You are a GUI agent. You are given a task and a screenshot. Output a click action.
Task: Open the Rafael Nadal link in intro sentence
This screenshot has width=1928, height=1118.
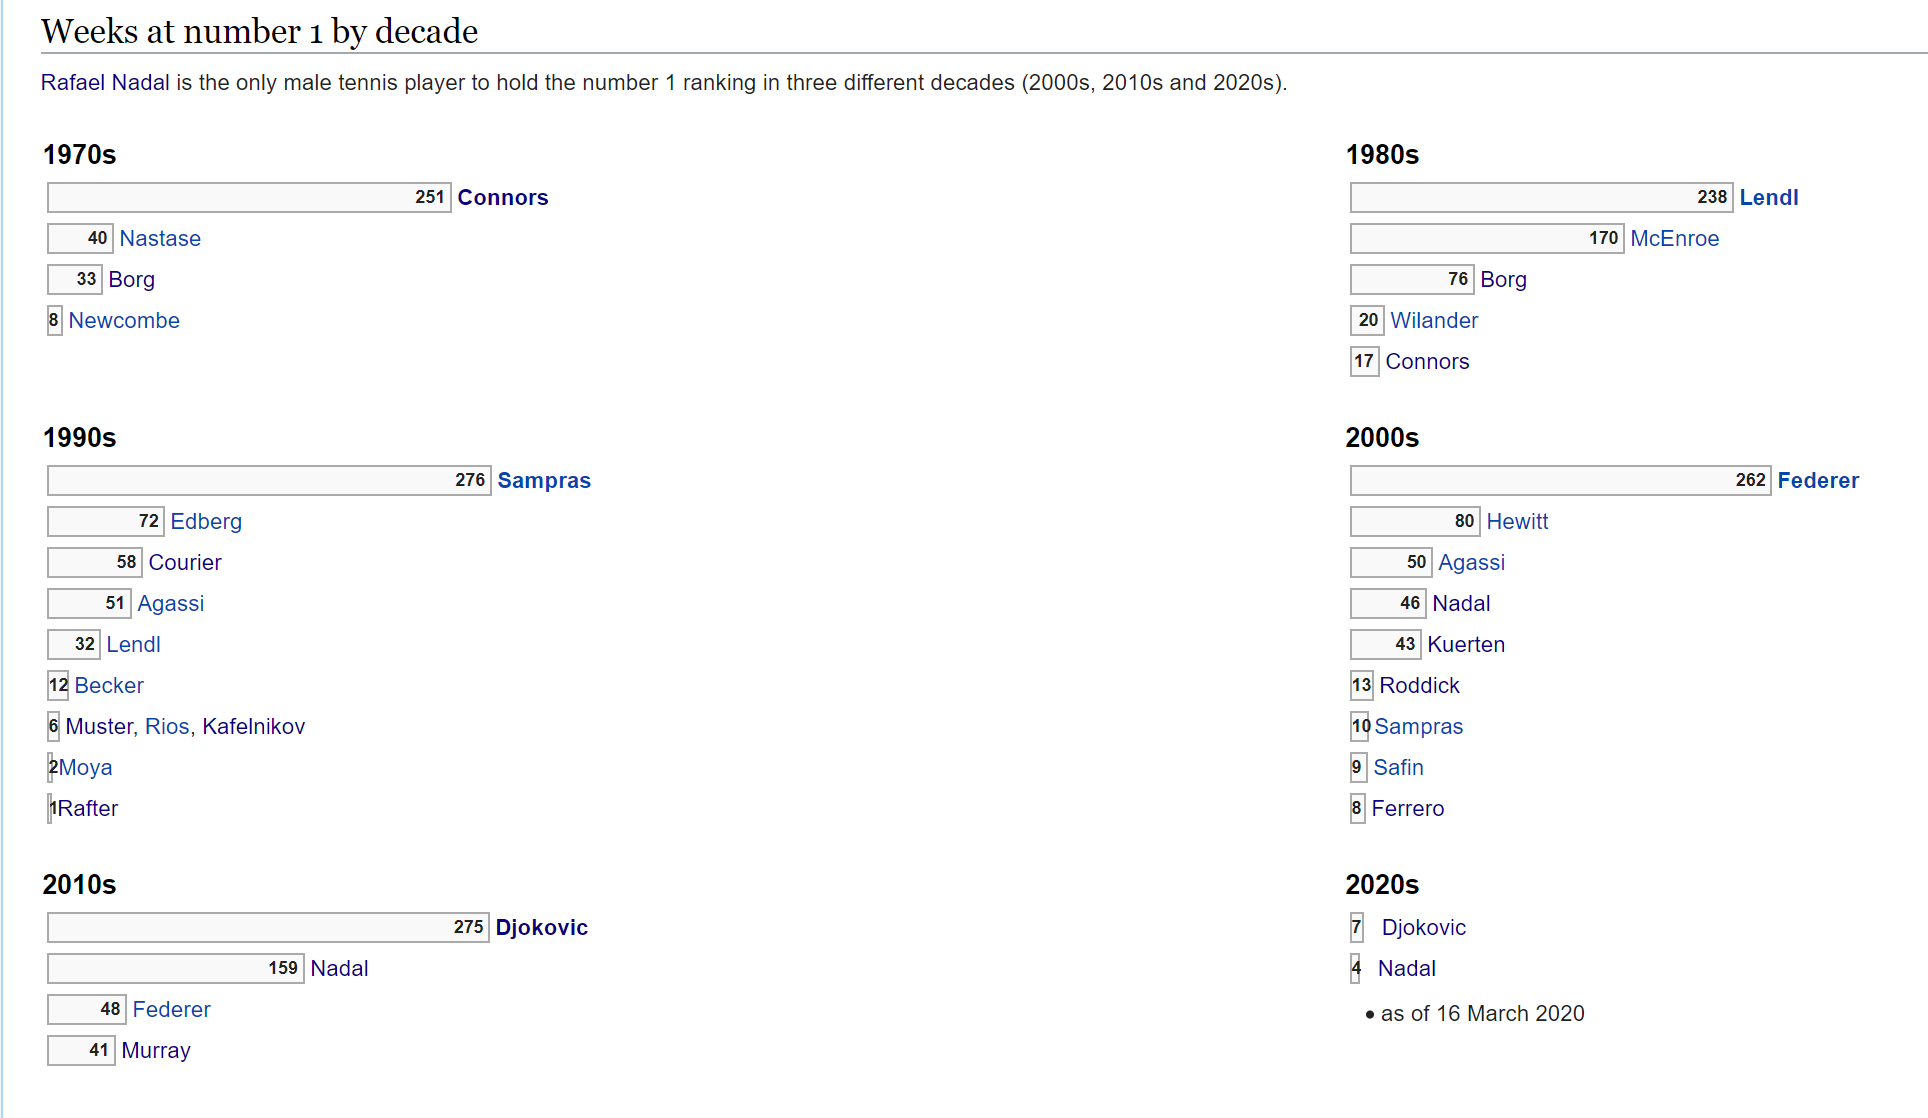pos(105,83)
